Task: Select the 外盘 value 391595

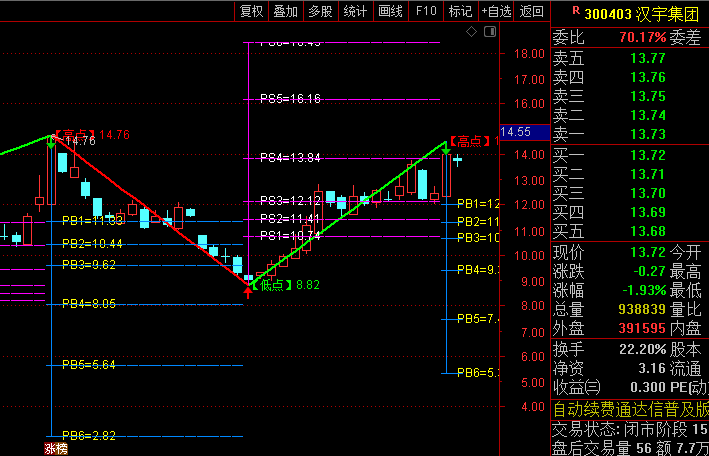Action: coord(642,328)
